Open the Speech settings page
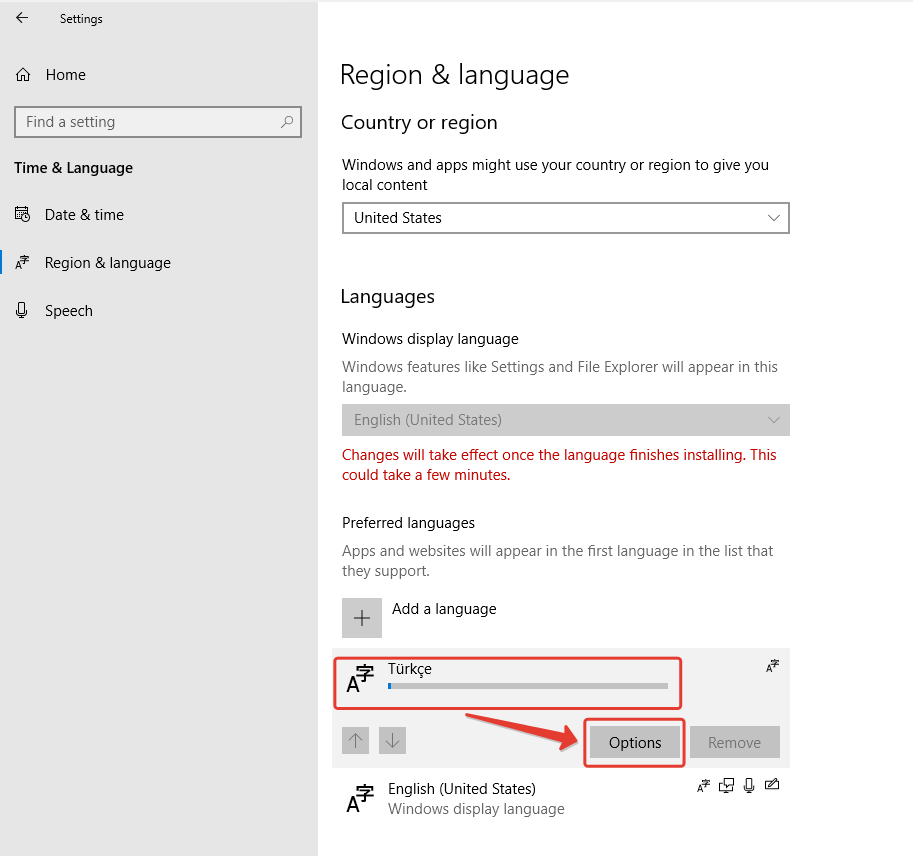This screenshot has height=856, width=913. [x=68, y=311]
